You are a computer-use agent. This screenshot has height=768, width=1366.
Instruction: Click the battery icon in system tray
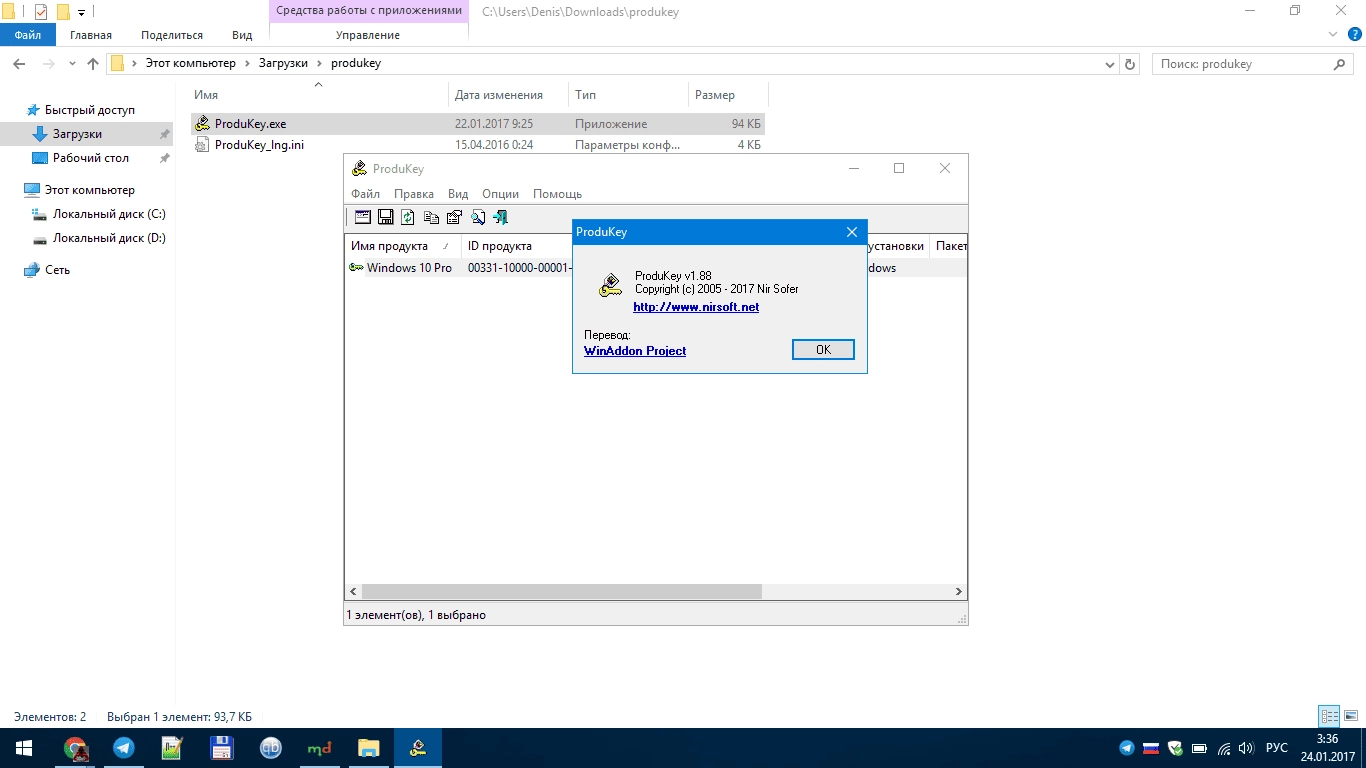pyautogui.click(x=1199, y=748)
